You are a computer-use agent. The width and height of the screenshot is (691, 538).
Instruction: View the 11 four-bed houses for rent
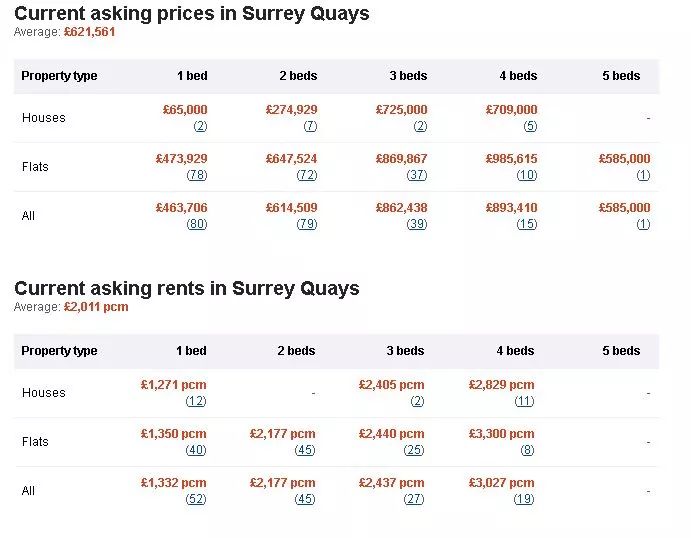coord(524,401)
